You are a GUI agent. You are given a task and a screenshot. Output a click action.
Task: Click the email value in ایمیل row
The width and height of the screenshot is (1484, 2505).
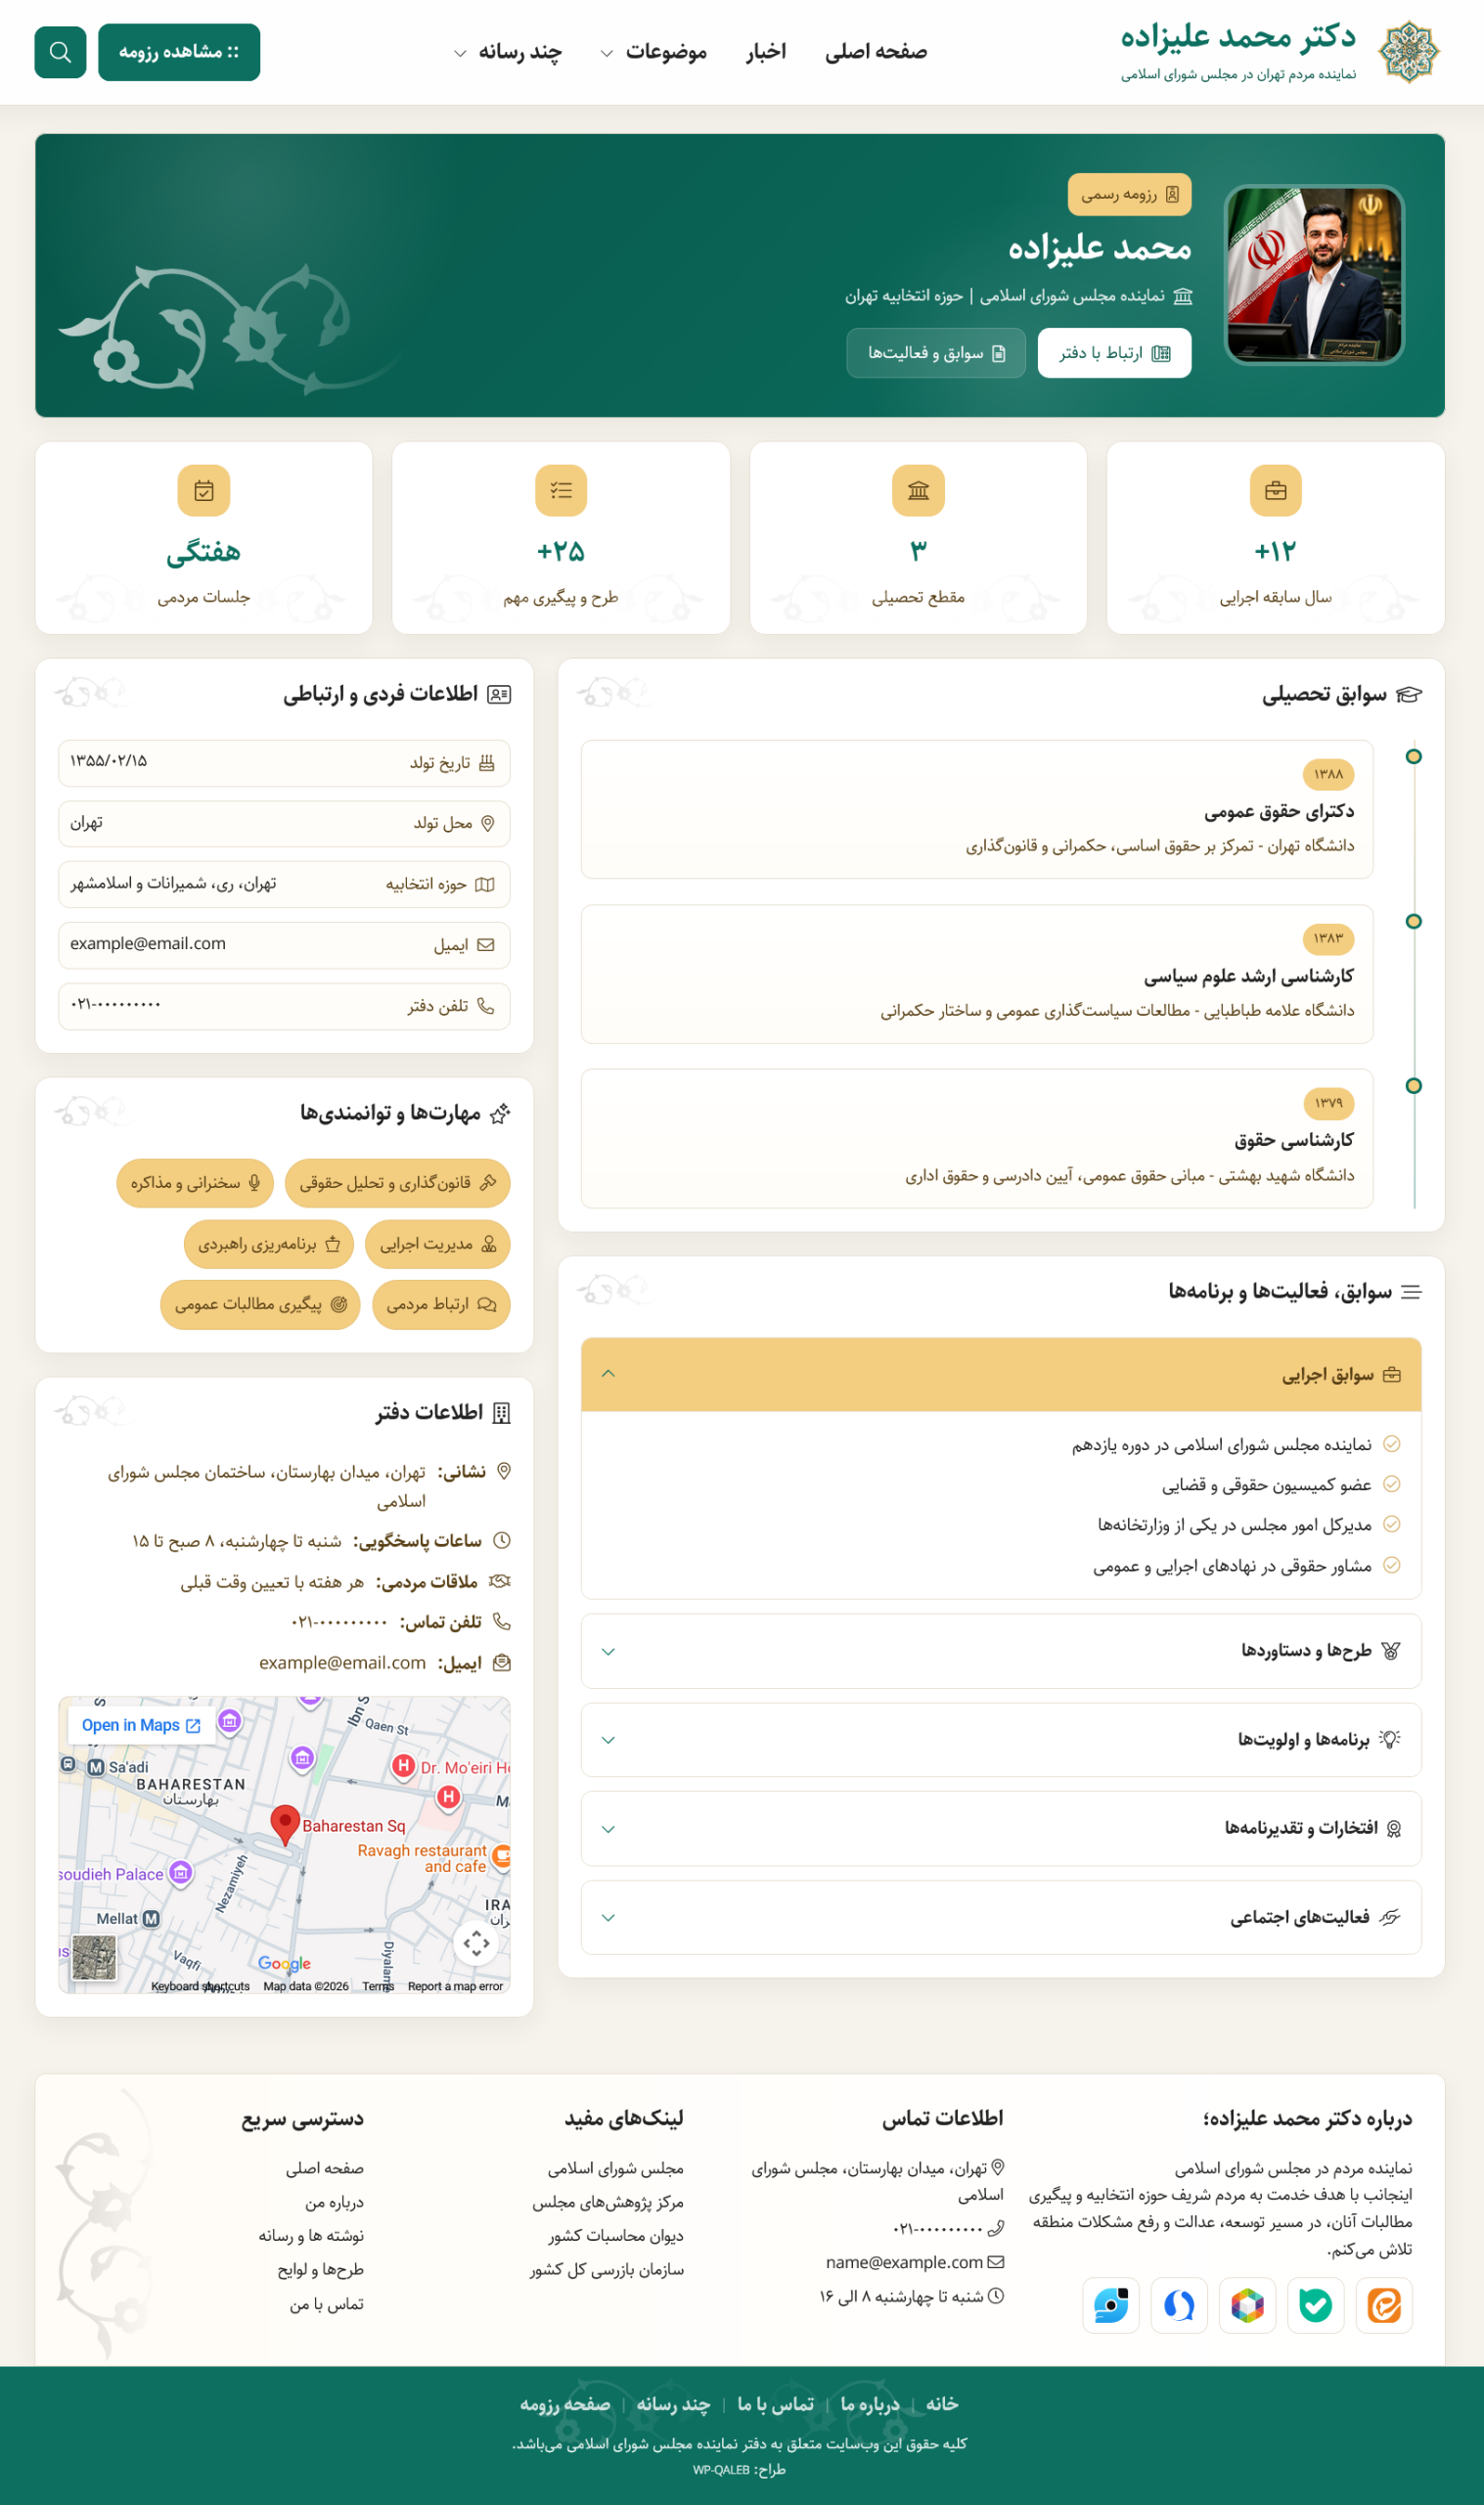click(x=148, y=944)
